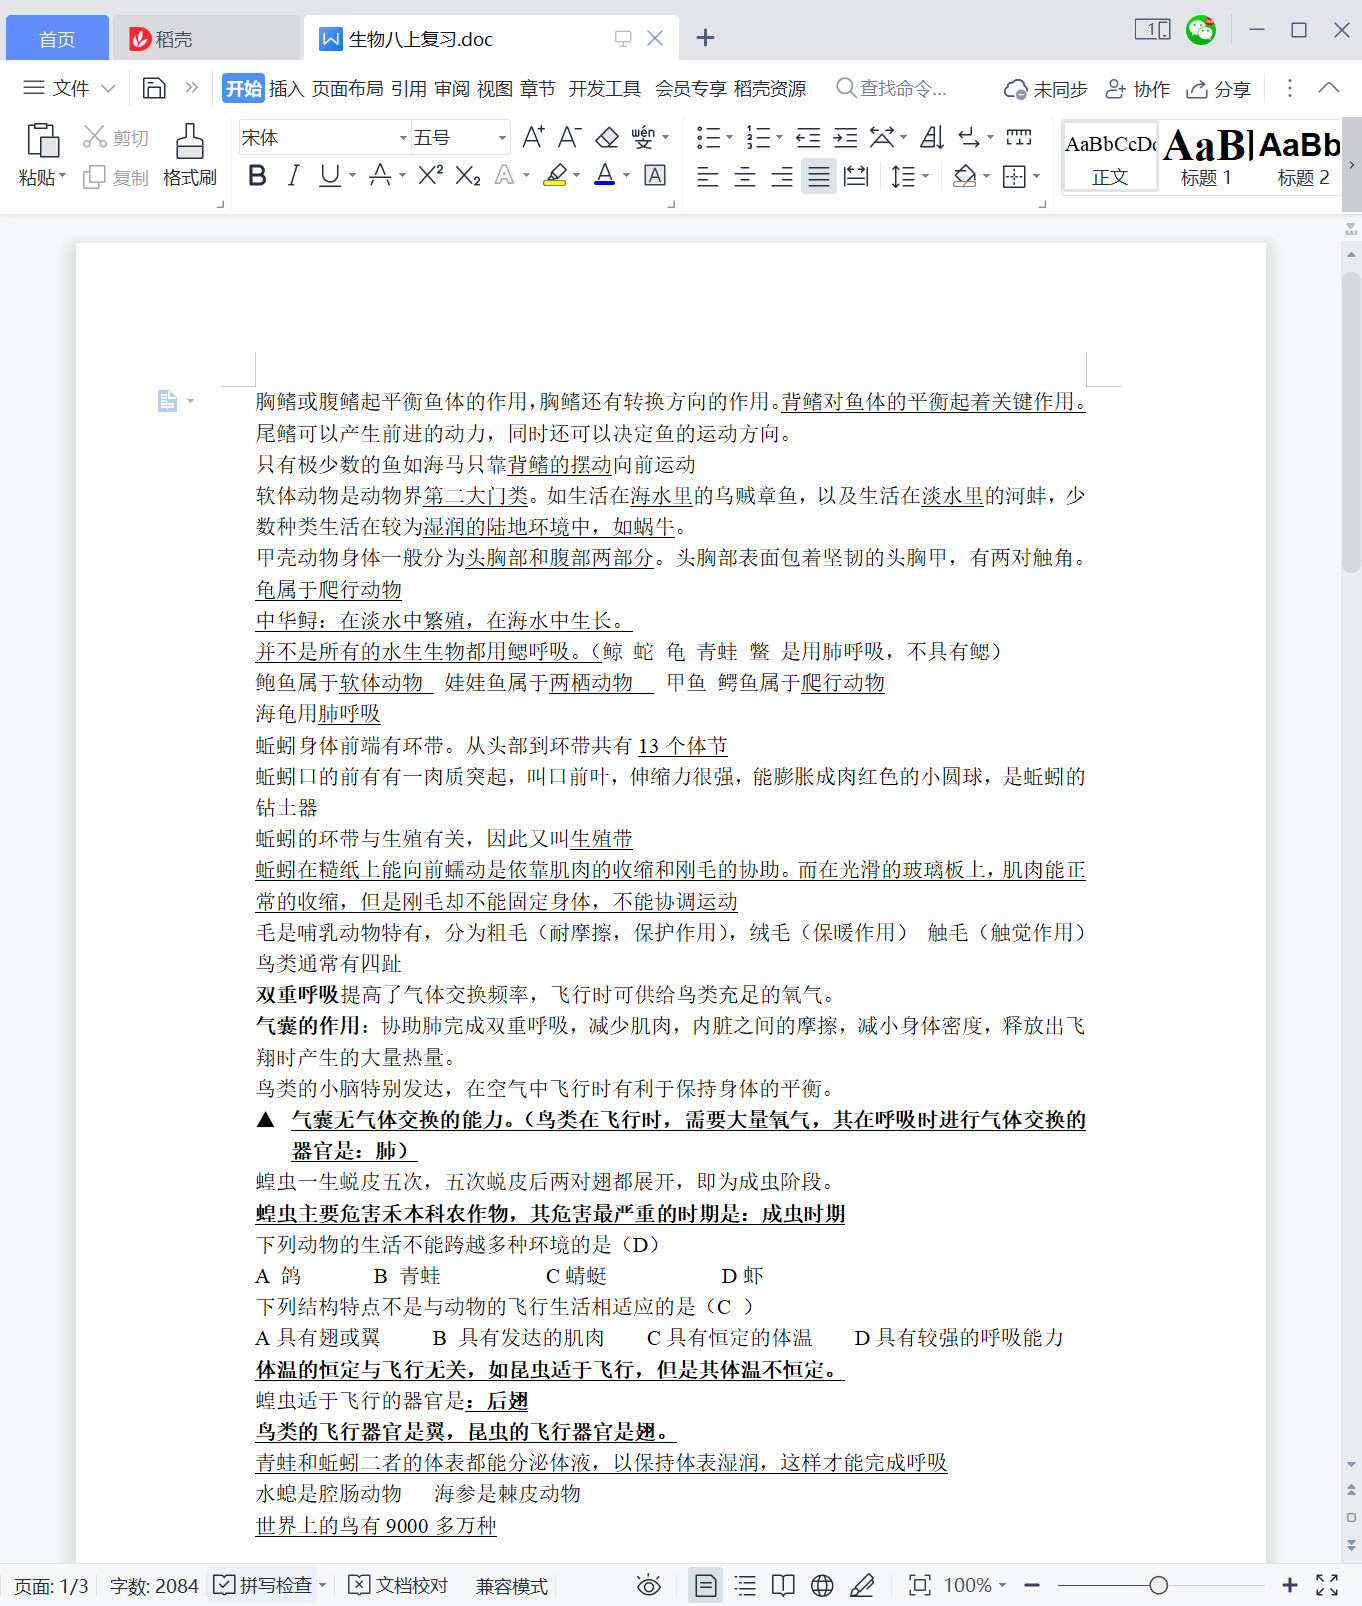This screenshot has height=1606, width=1362.
Task: Click the zoom slider handle
Action: tap(1158, 1585)
